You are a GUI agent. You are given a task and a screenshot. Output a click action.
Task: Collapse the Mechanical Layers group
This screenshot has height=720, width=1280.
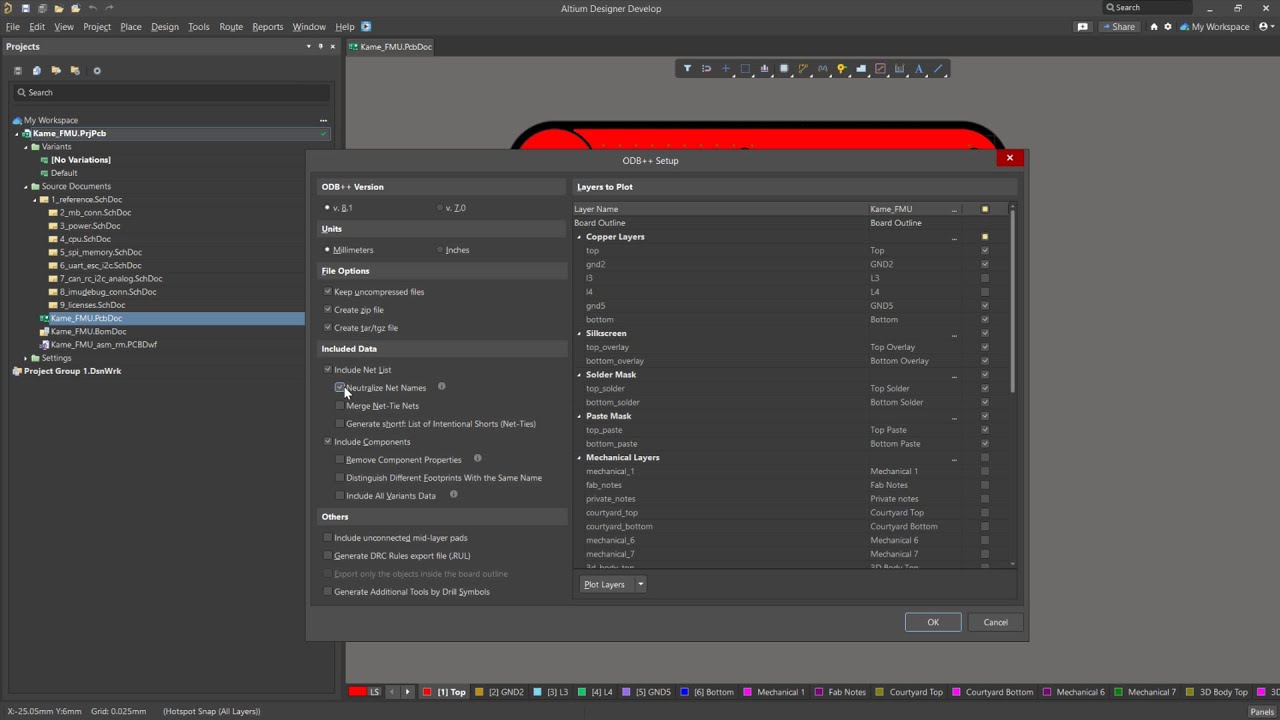579,458
